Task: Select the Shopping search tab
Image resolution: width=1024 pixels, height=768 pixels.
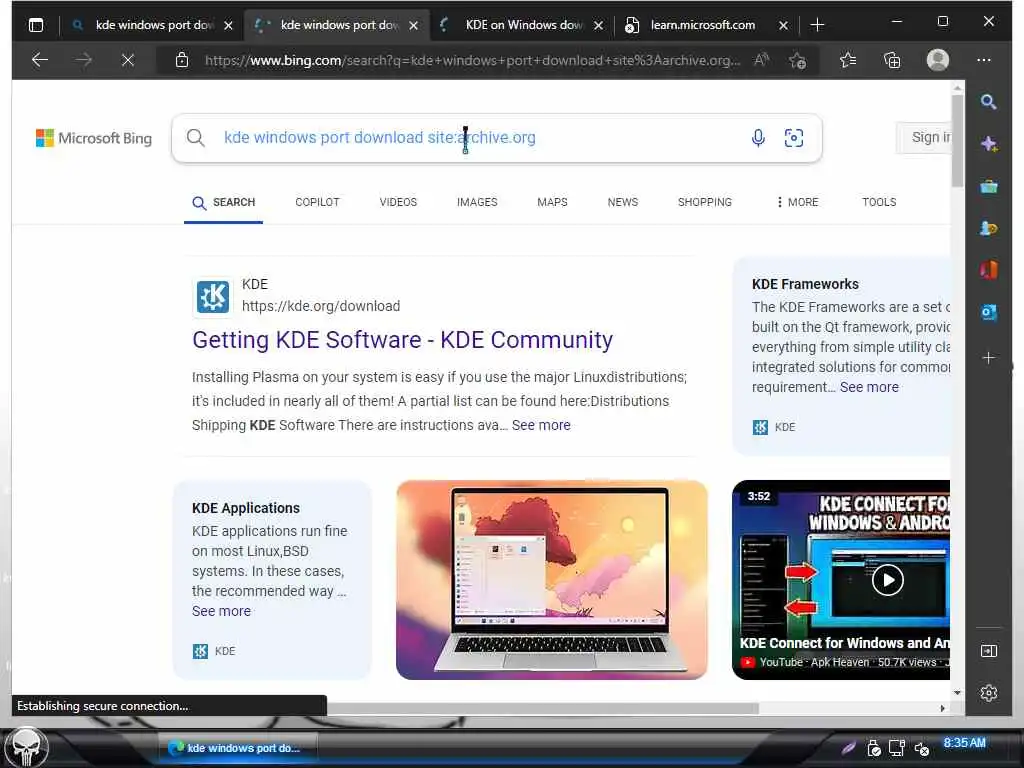Action: click(705, 202)
